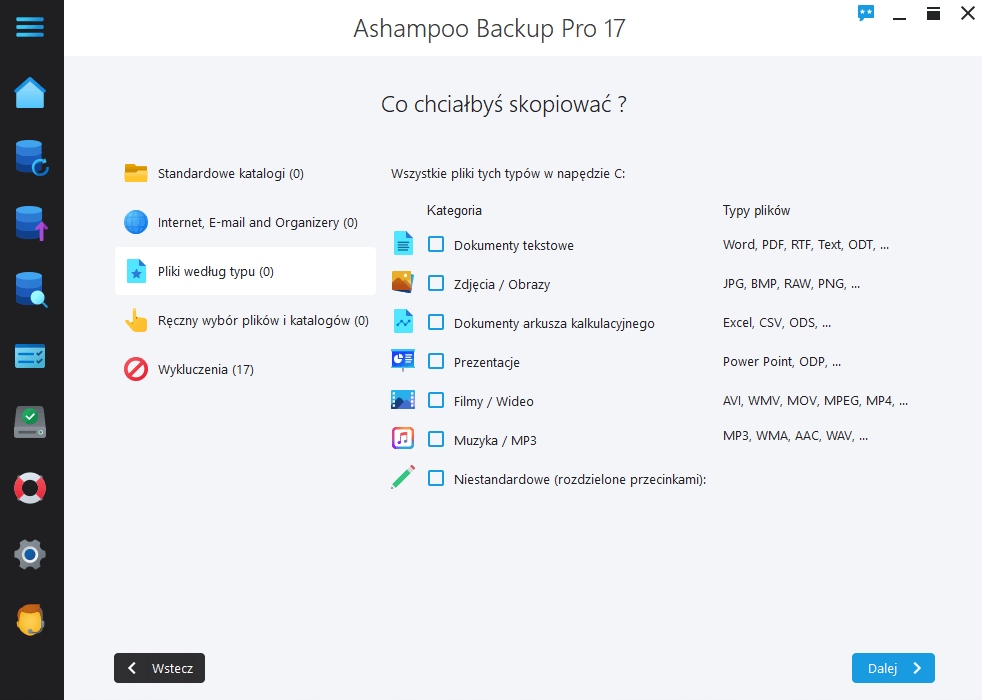Click the Dokumenty tekstowe label

click(x=514, y=245)
